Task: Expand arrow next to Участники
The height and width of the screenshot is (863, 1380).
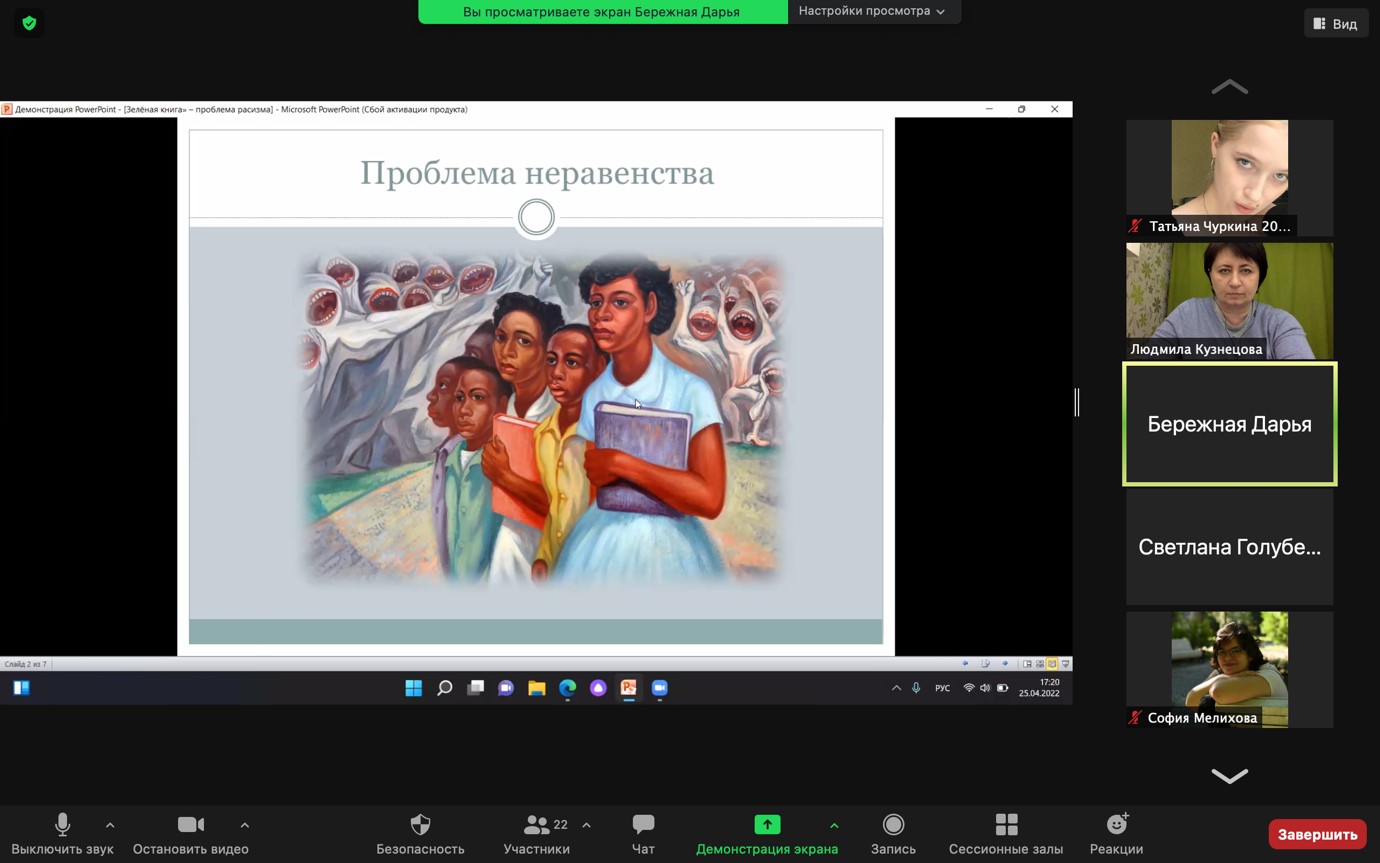Action: click(x=586, y=825)
